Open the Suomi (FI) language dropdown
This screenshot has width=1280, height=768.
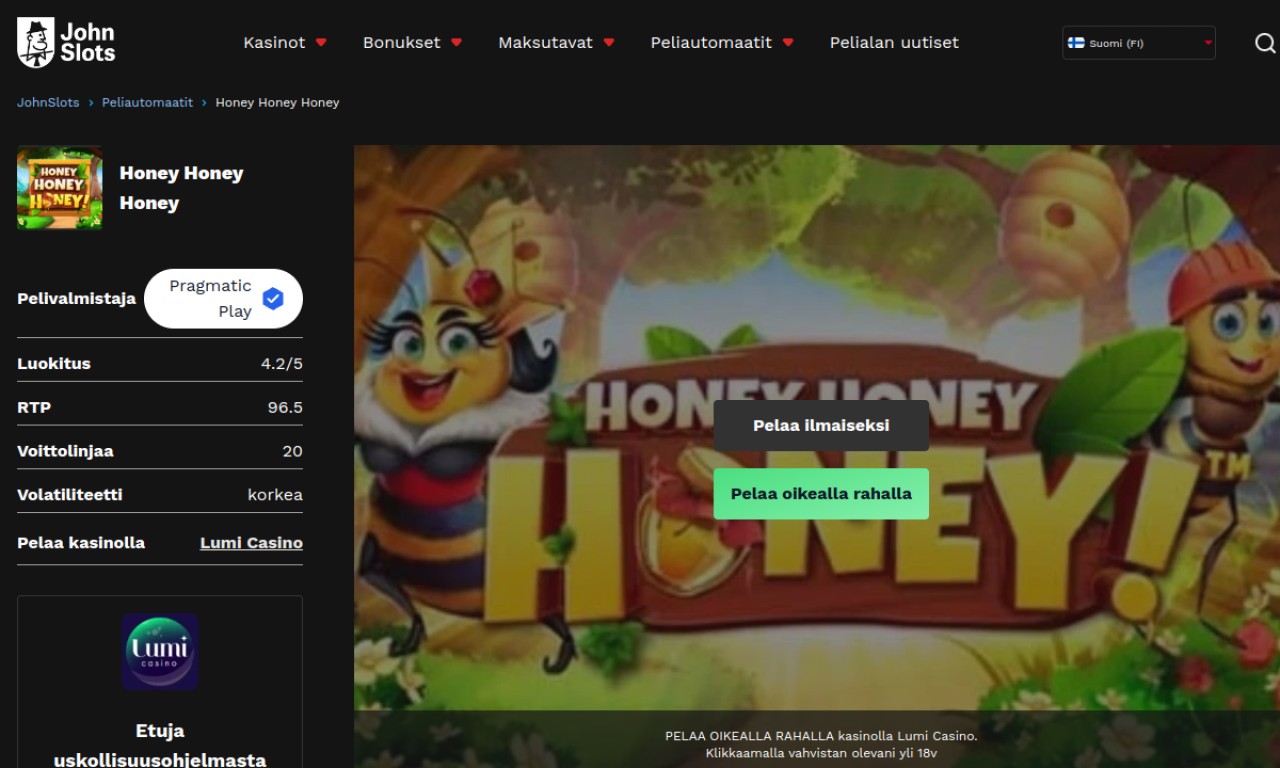point(1139,43)
